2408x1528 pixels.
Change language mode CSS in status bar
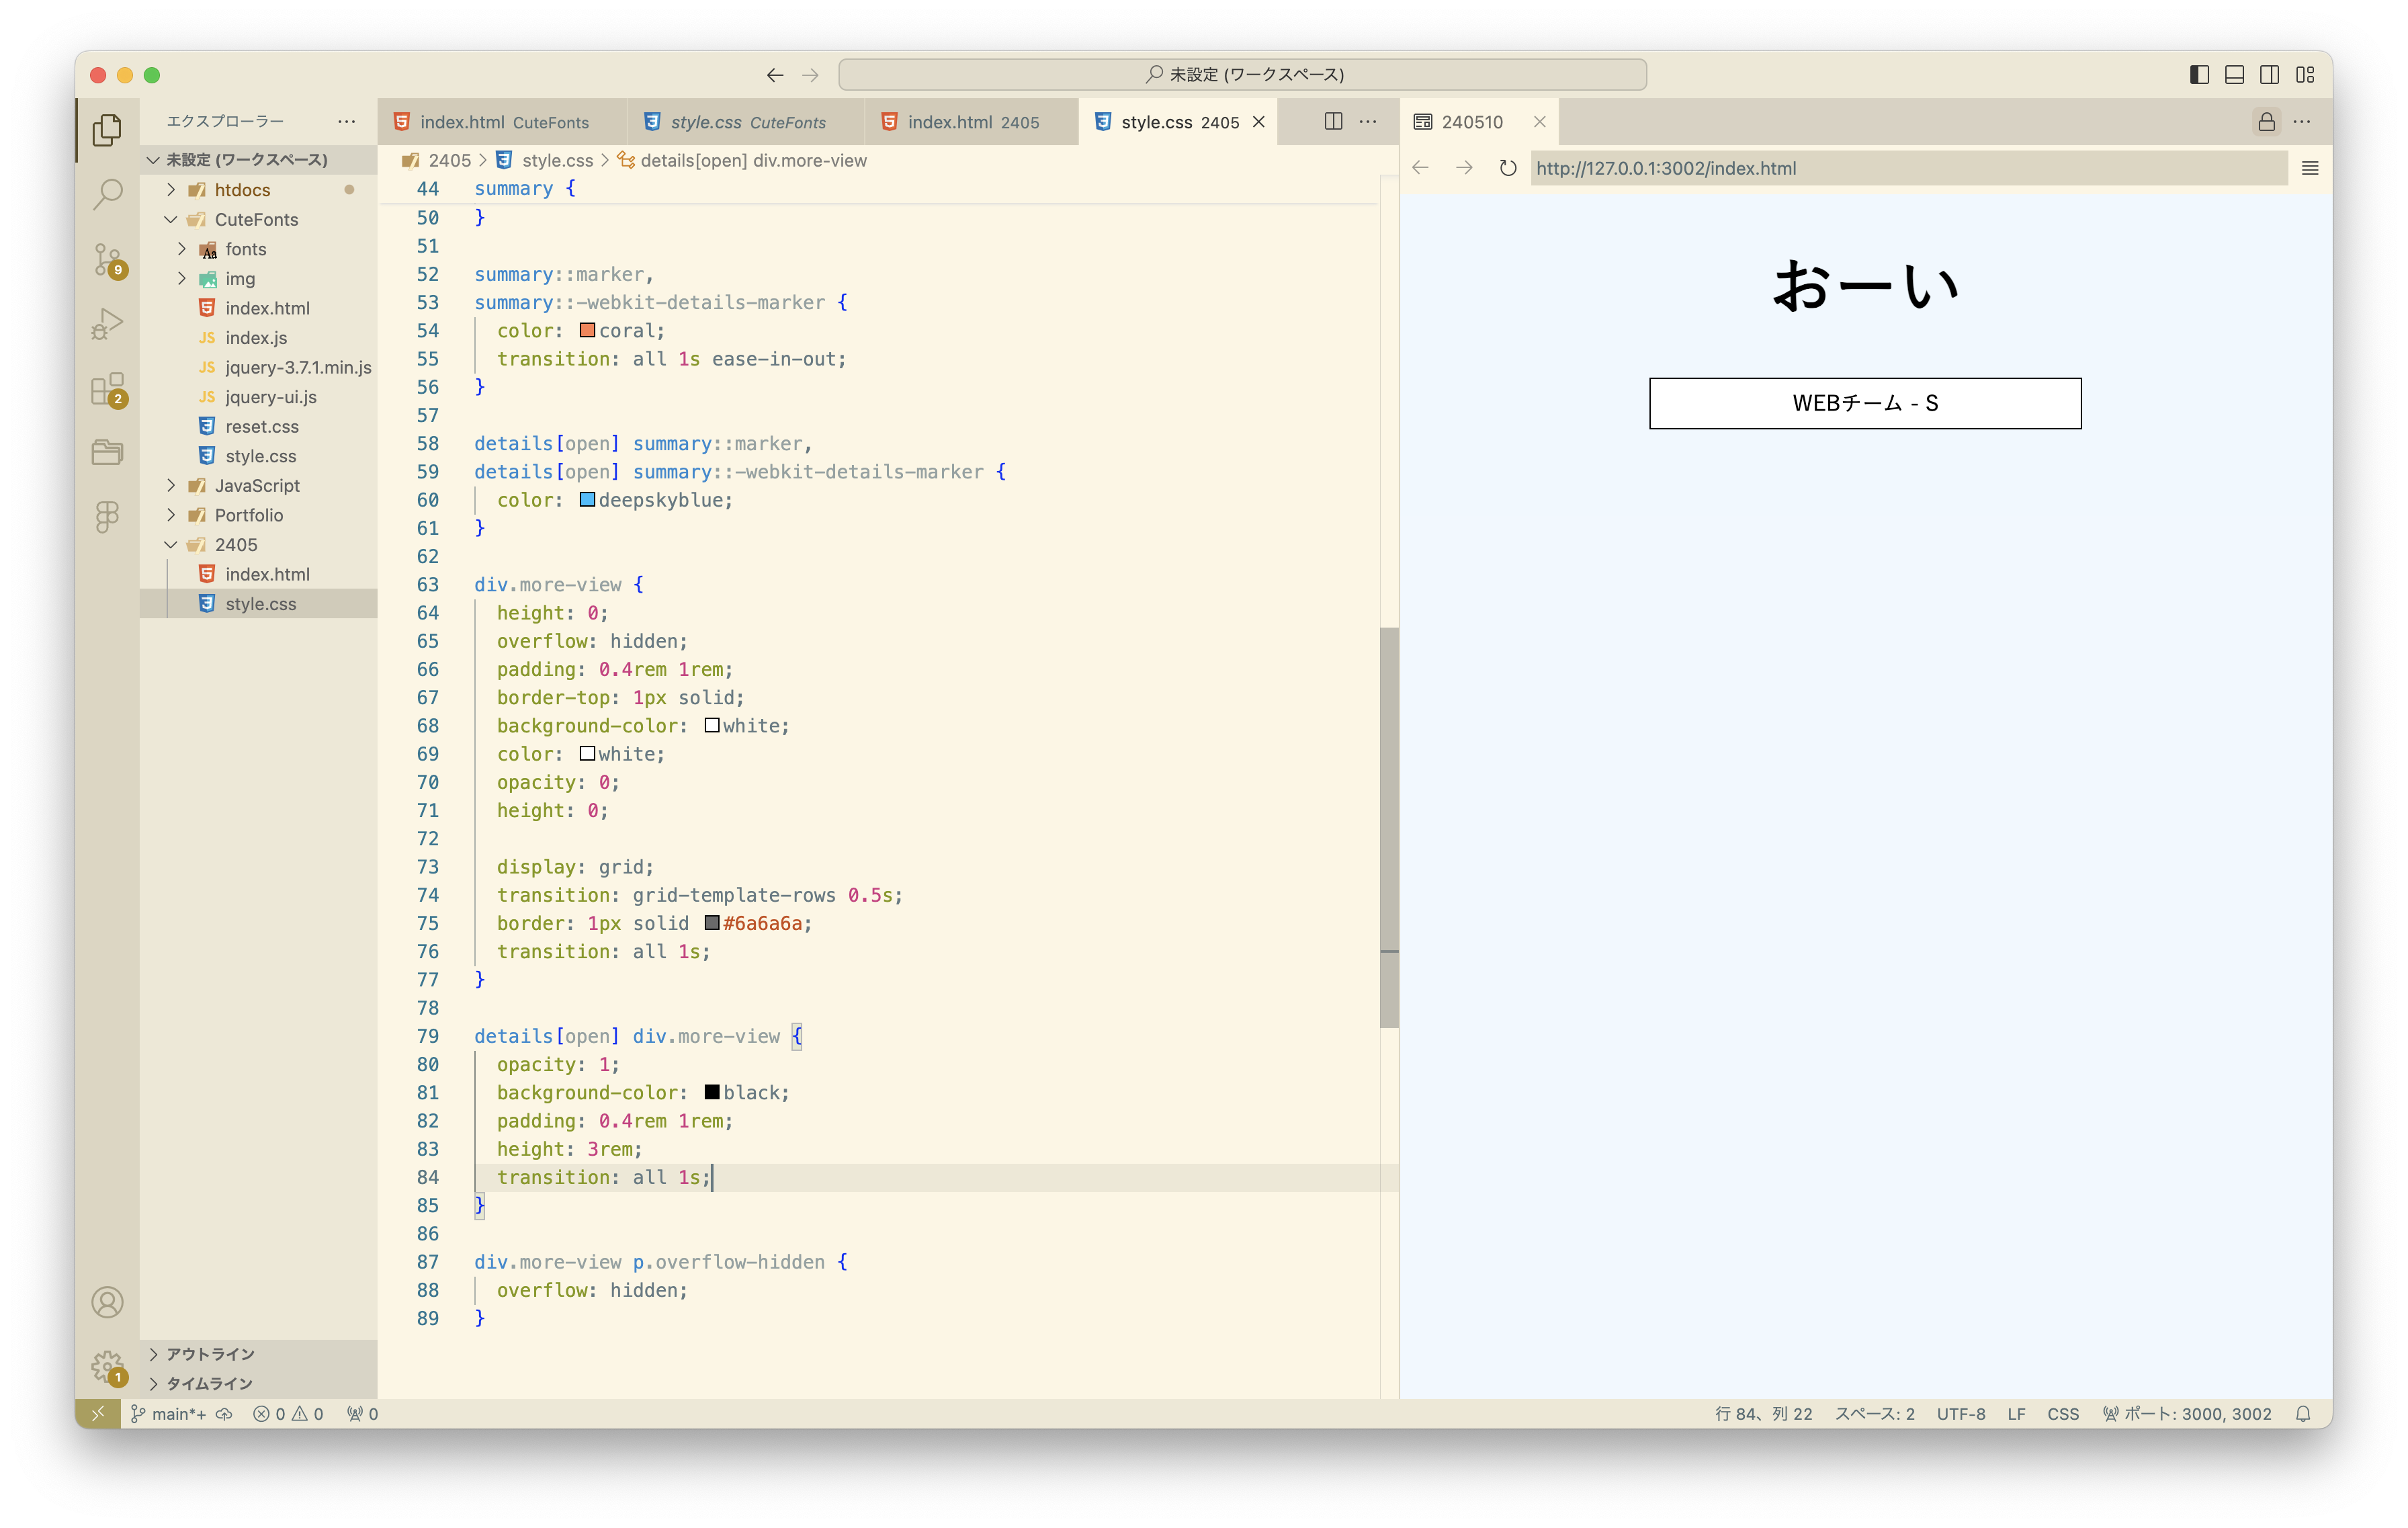click(x=2062, y=1413)
